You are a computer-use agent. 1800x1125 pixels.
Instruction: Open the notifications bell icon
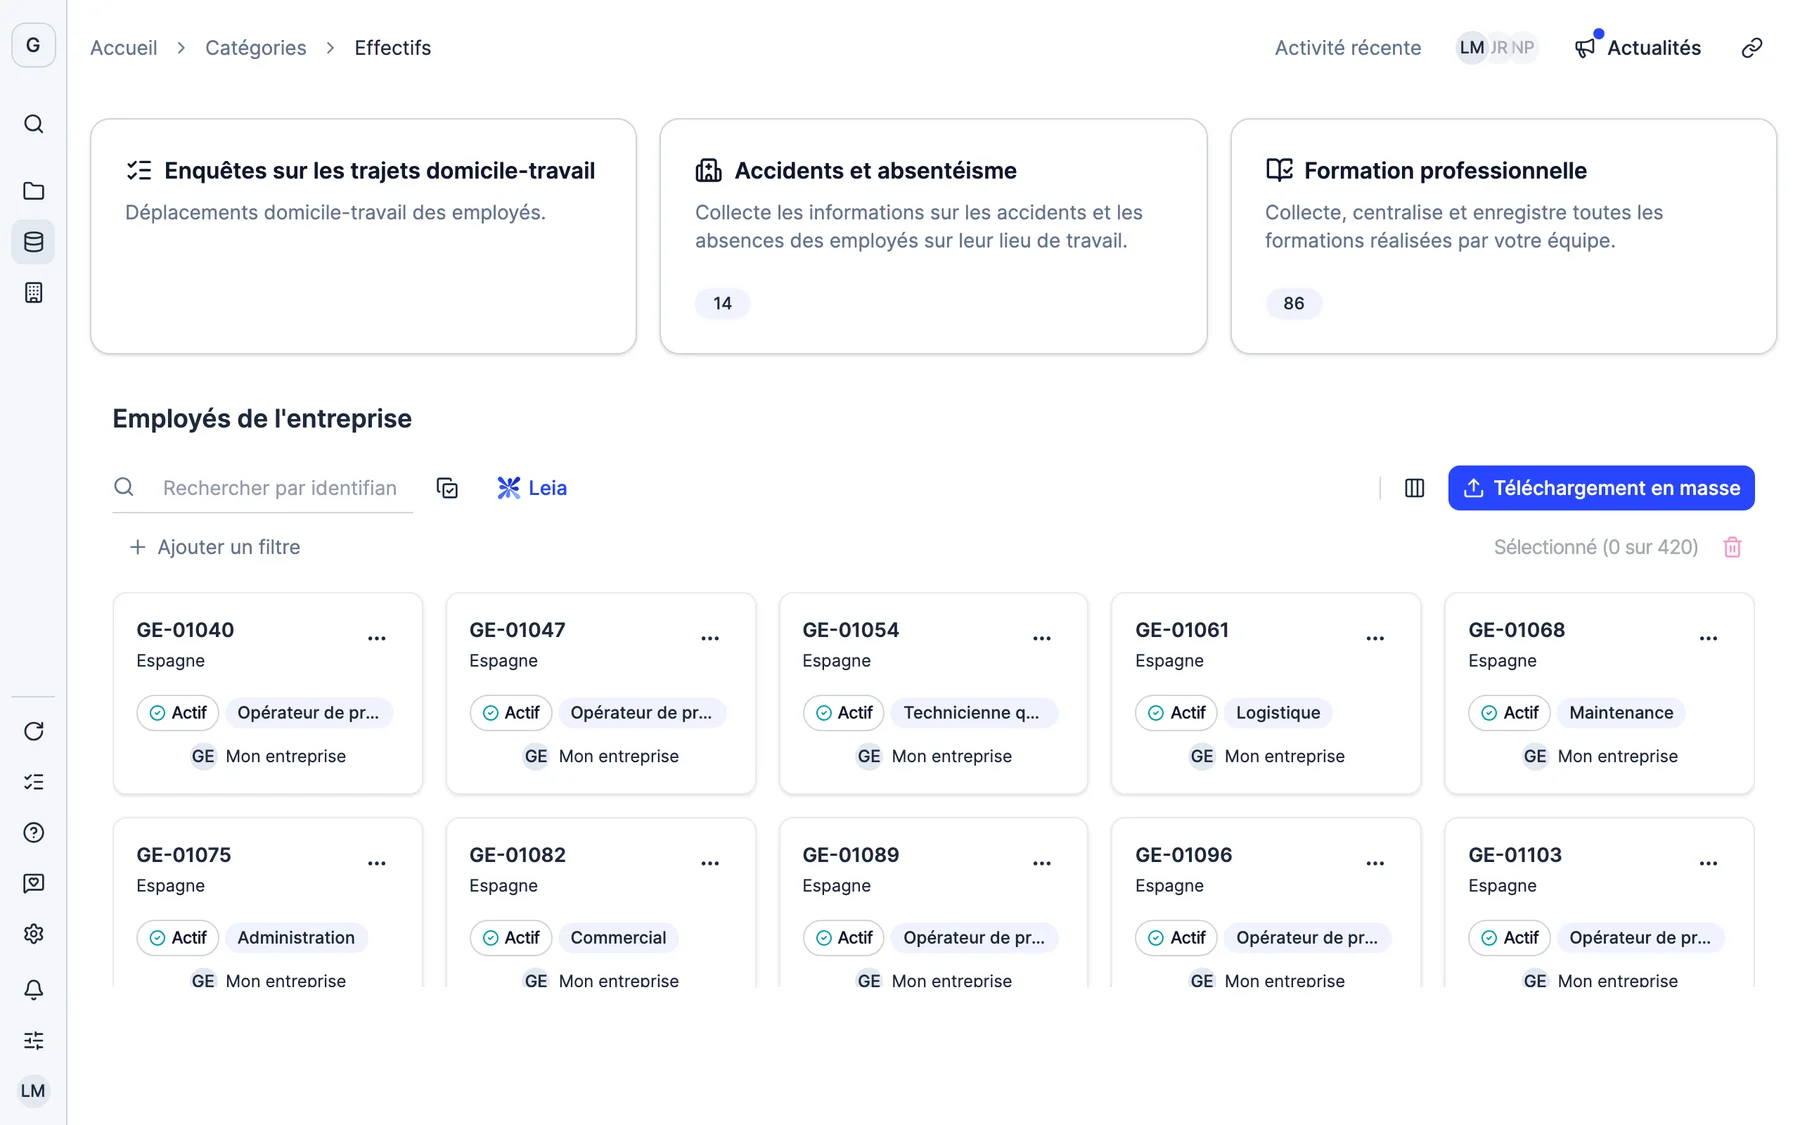tap(33, 990)
